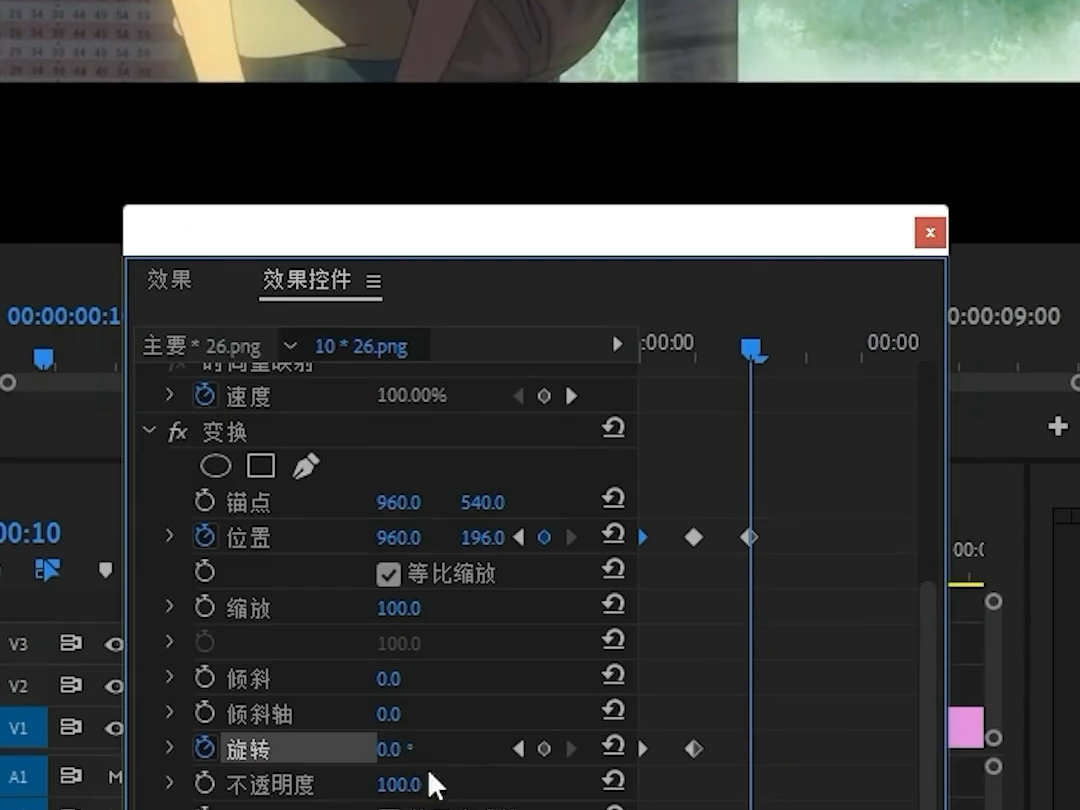
Task: Edit the 锚点 value 960.0
Action: (398, 501)
